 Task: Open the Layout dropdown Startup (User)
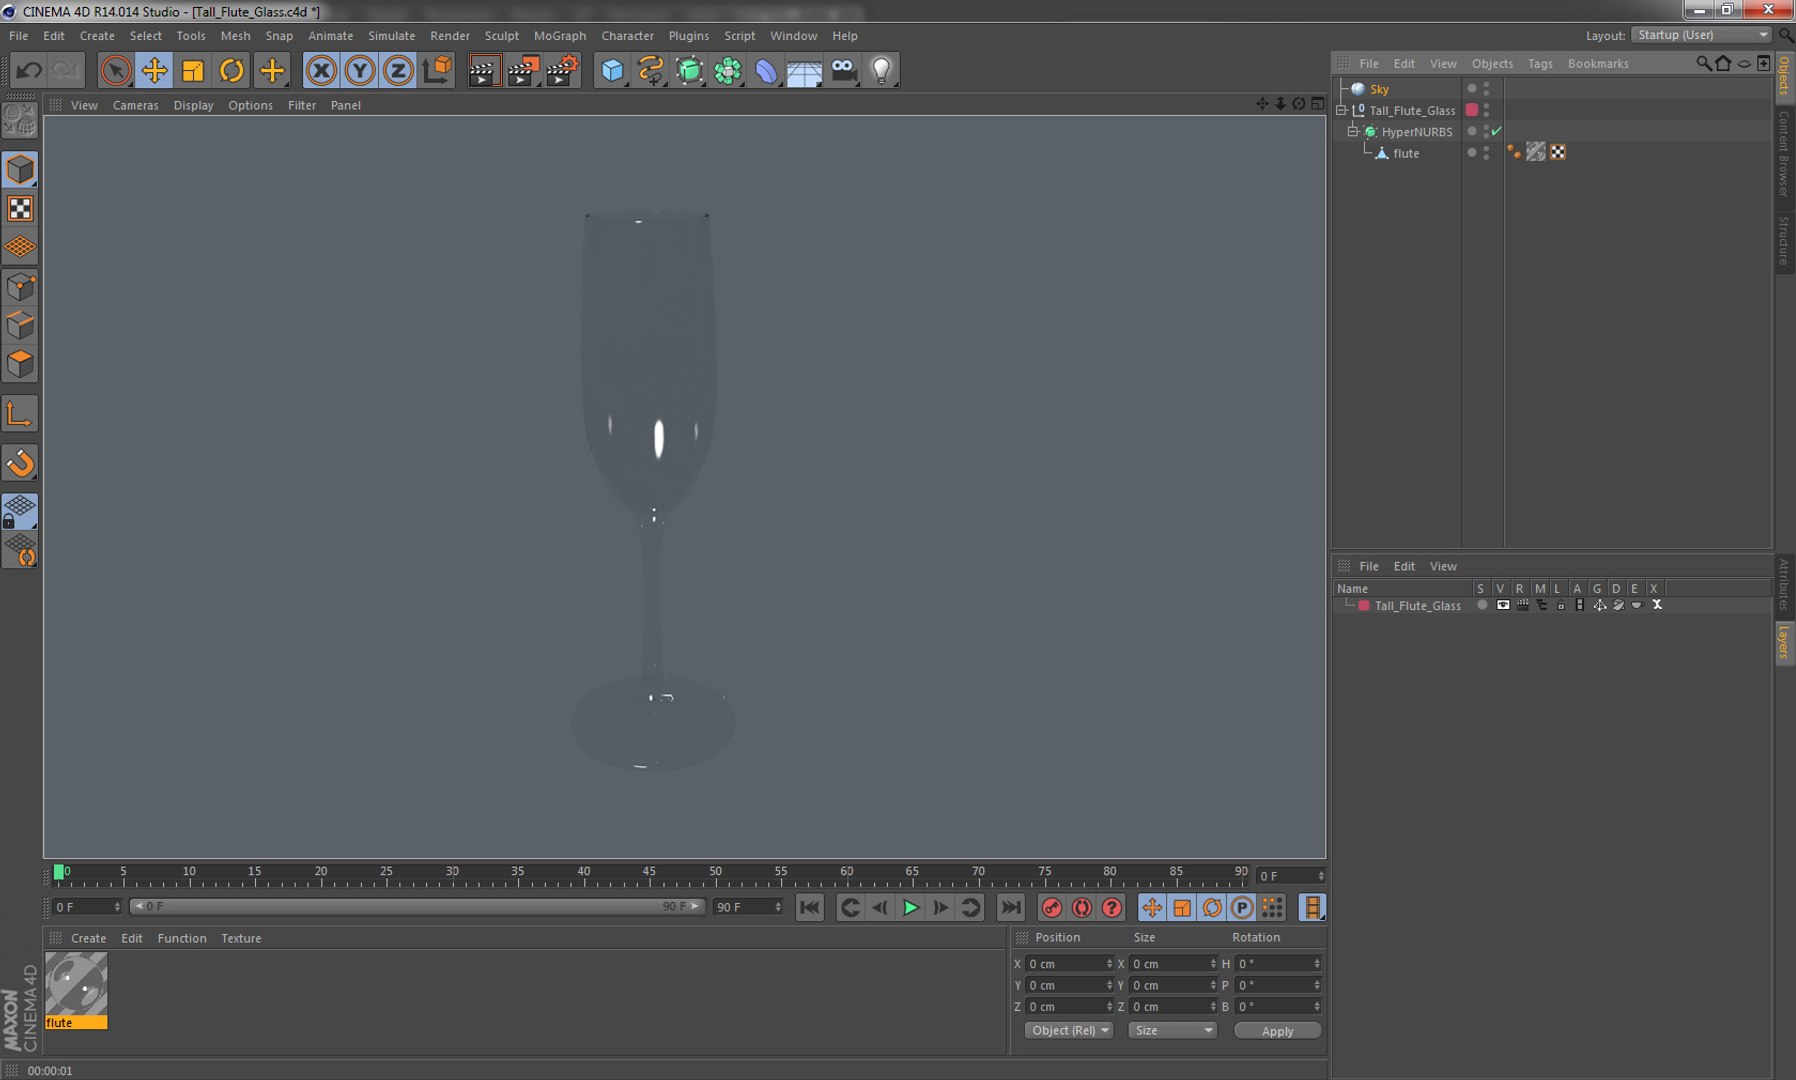1701,35
